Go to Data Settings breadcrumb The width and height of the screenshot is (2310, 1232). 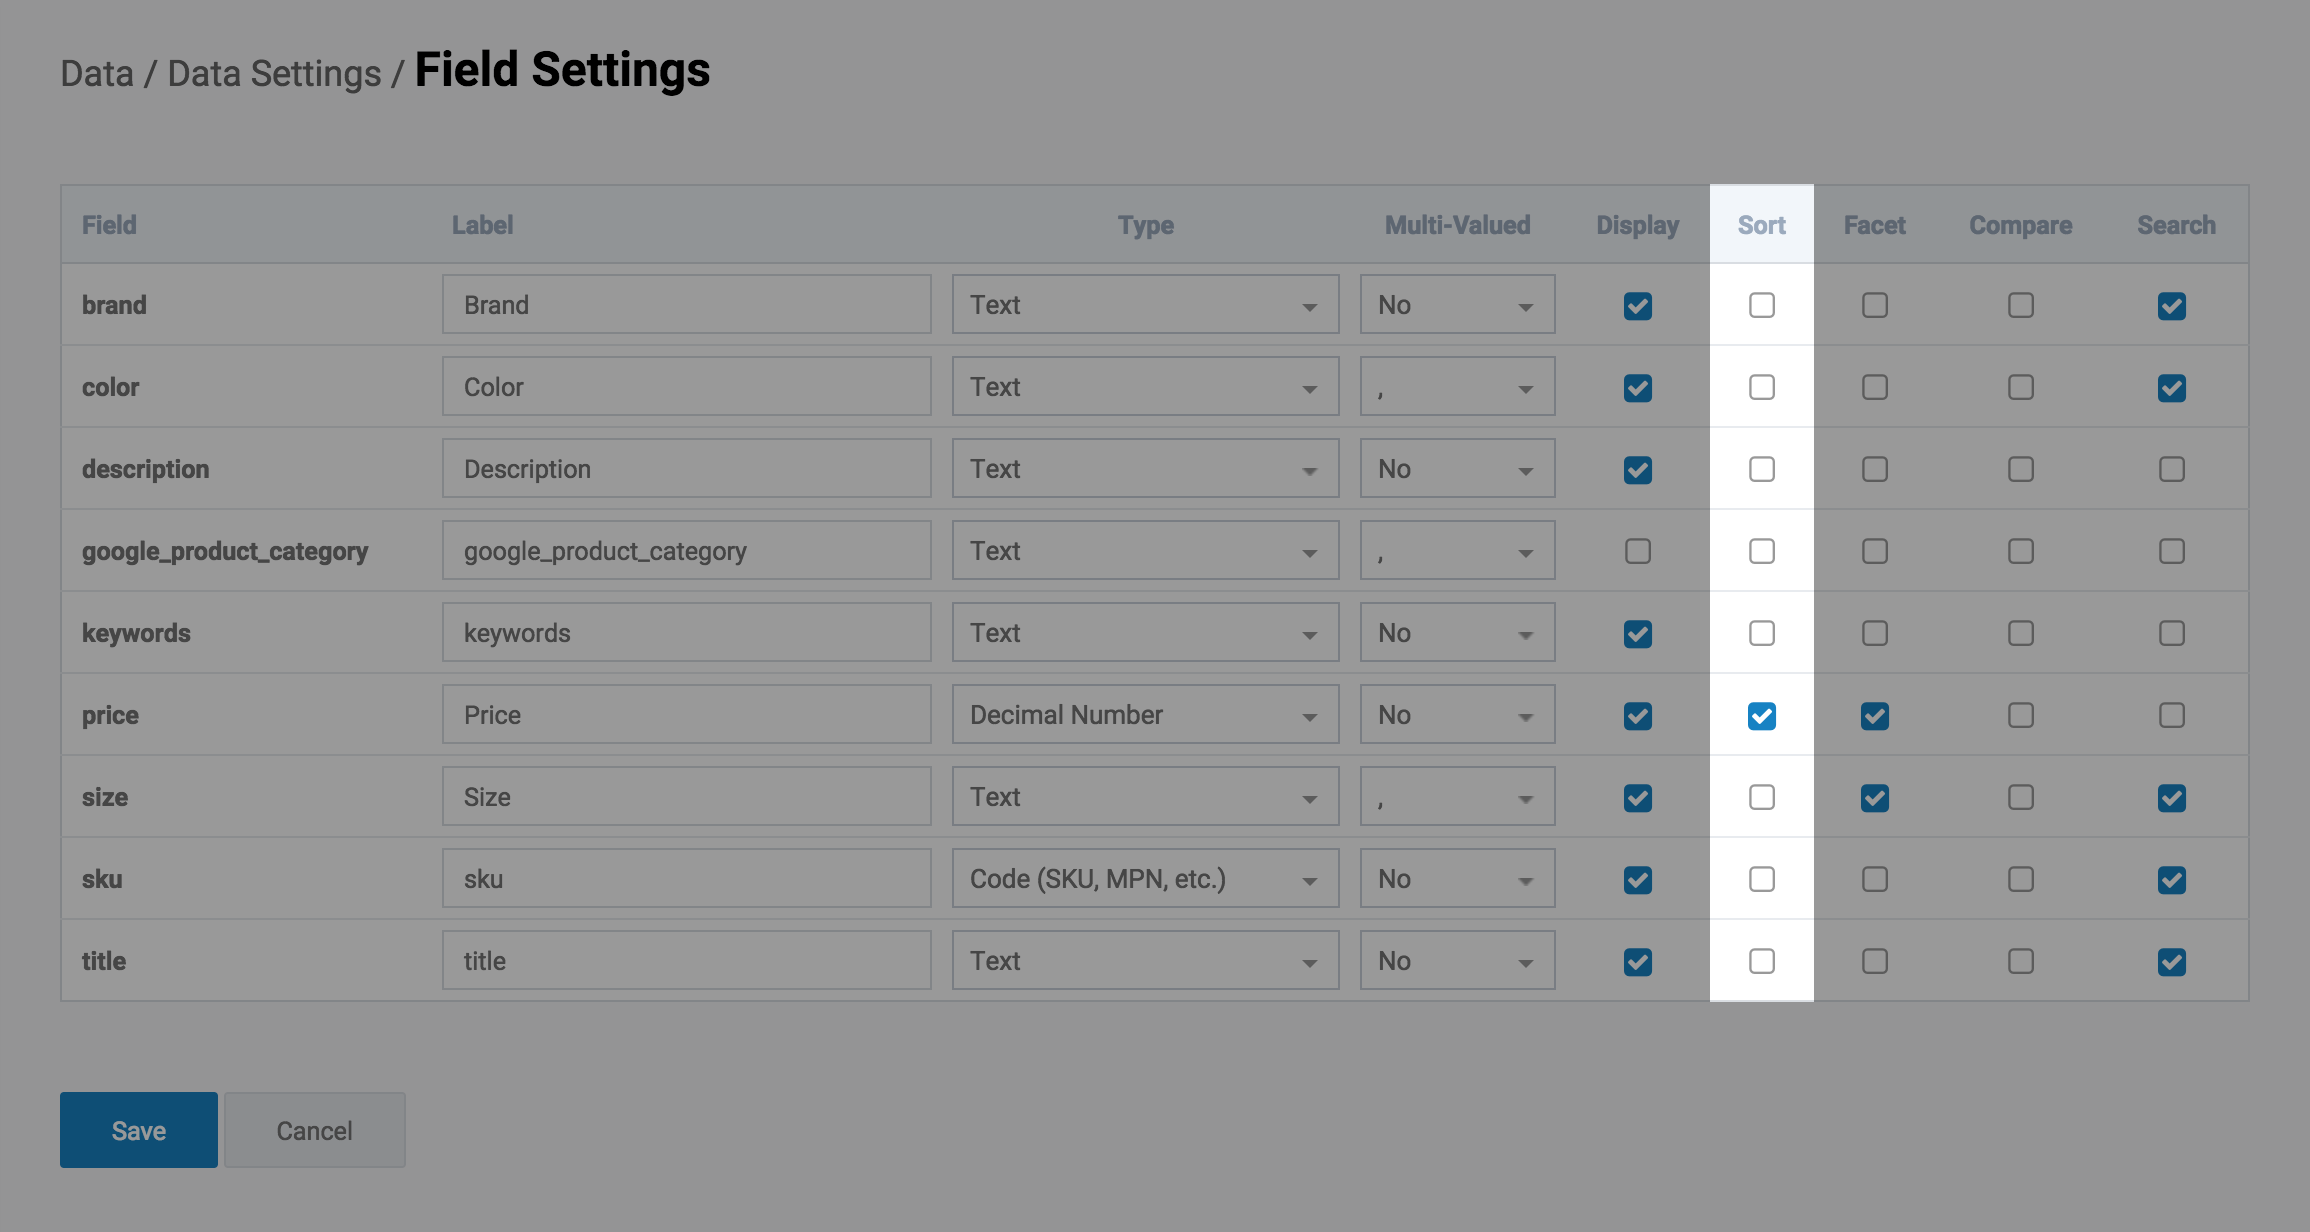point(274,74)
